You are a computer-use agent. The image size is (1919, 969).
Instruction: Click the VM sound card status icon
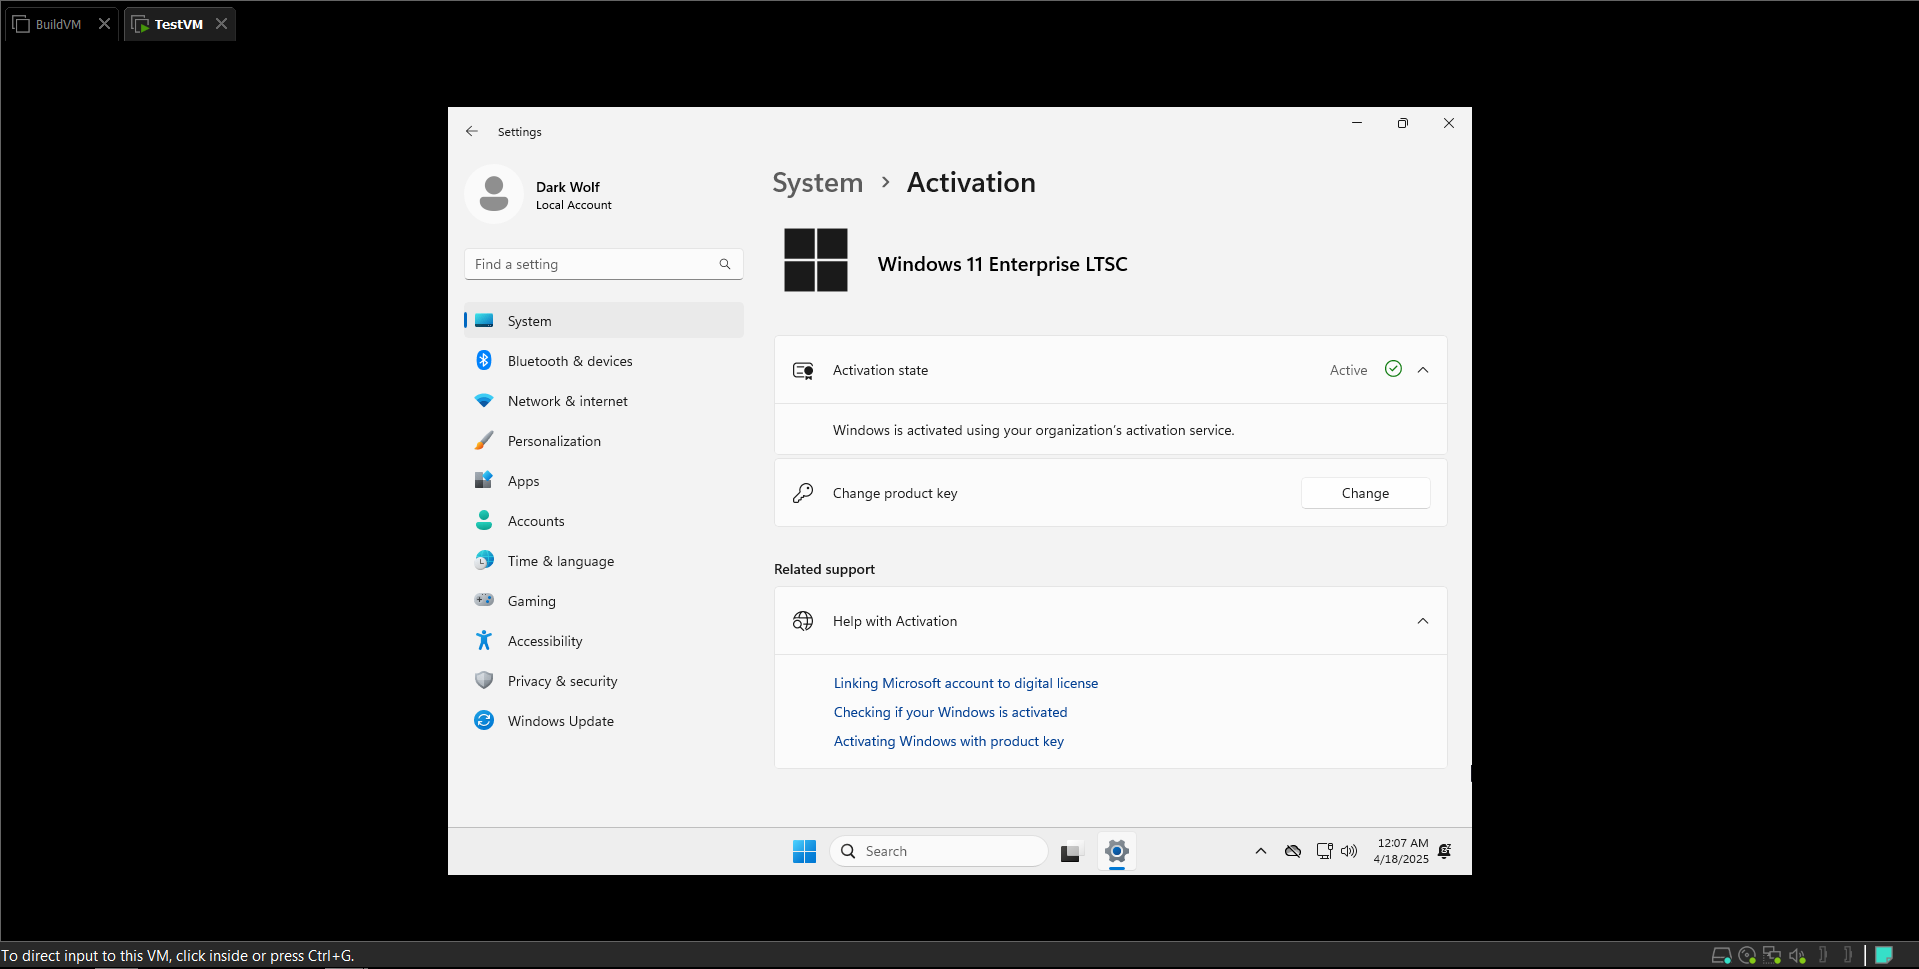(1797, 955)
